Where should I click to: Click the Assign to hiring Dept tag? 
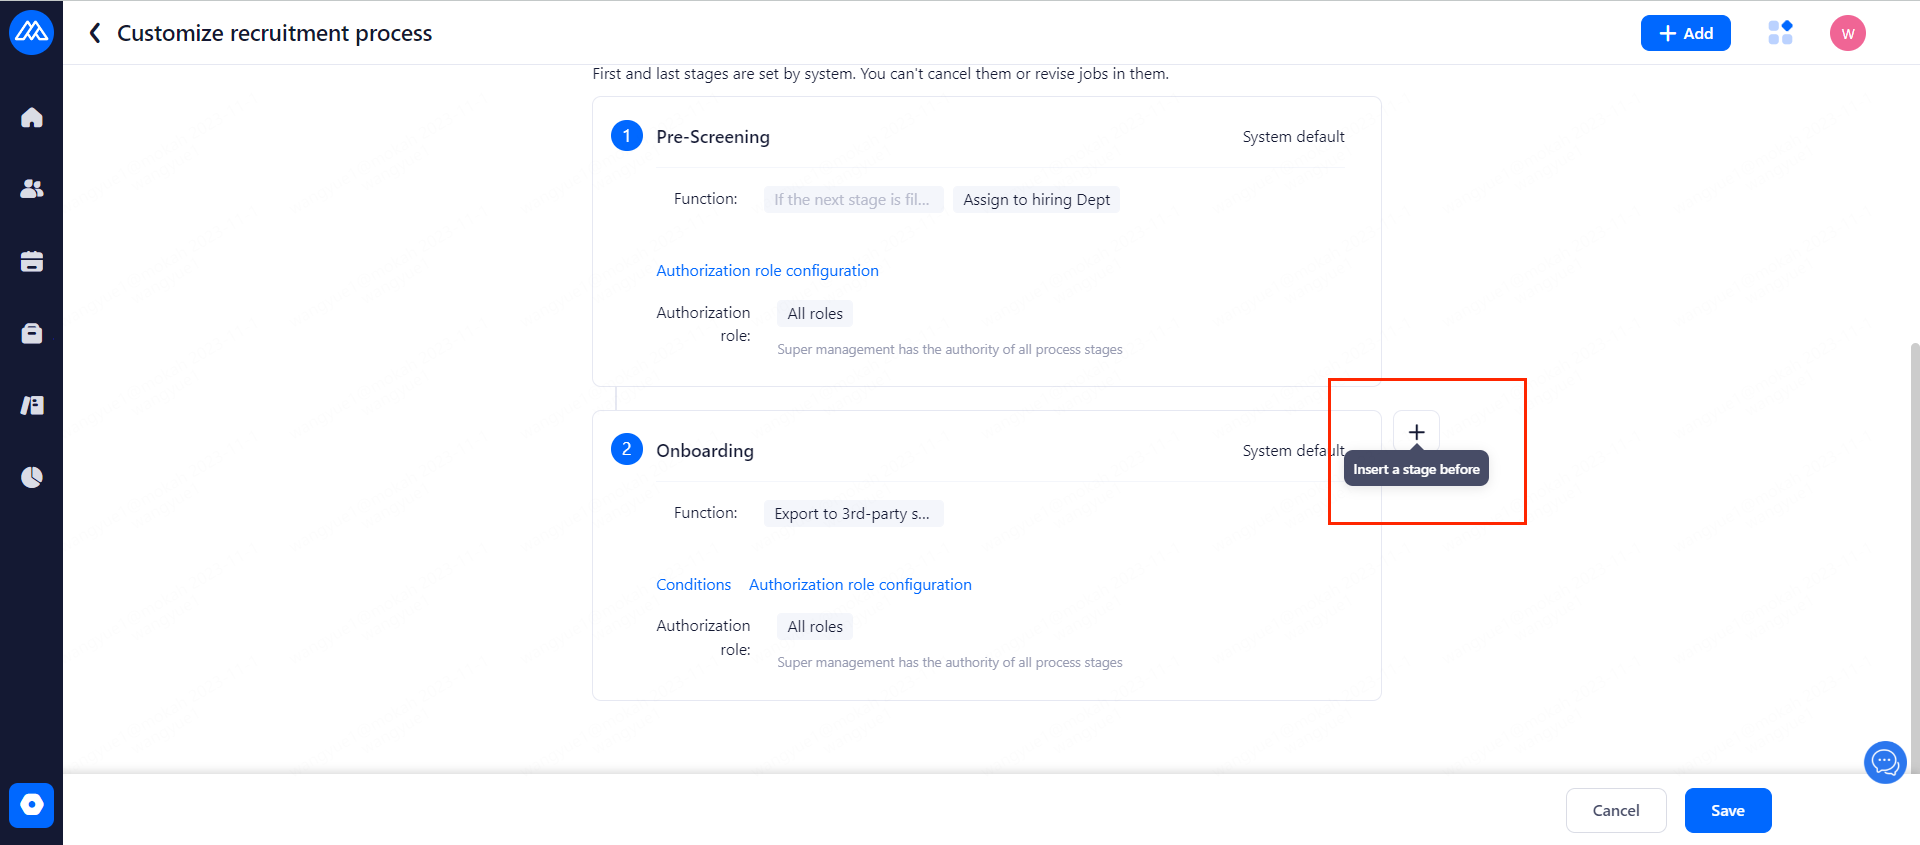1036,200
